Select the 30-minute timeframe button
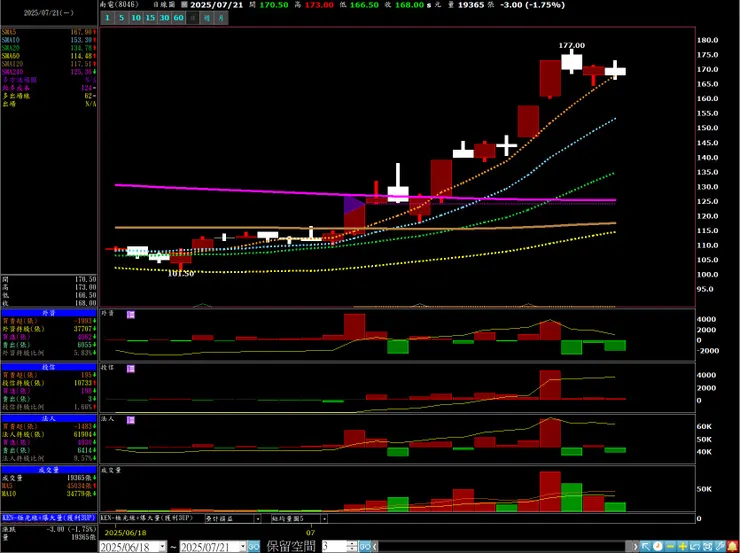 coord(164,18)
